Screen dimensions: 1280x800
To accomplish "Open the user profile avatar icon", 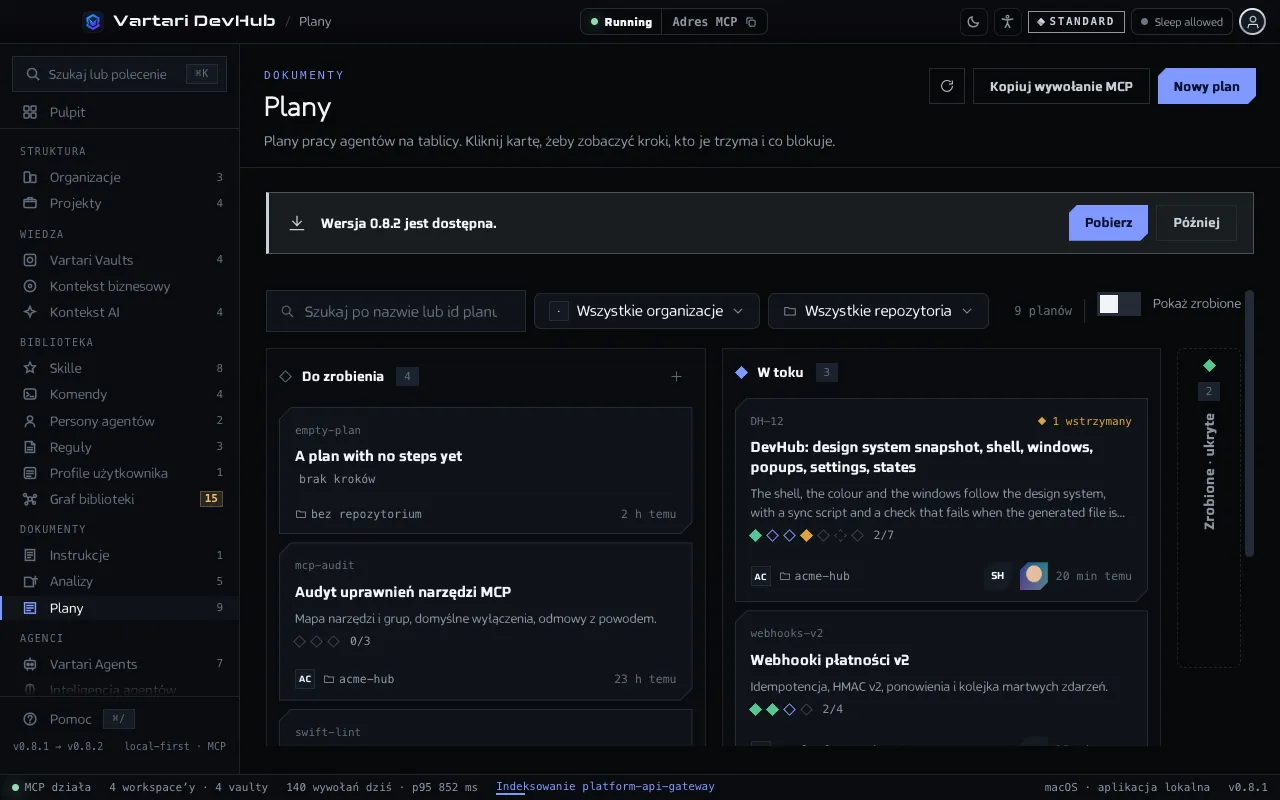I will click(x=1252, y=21).
